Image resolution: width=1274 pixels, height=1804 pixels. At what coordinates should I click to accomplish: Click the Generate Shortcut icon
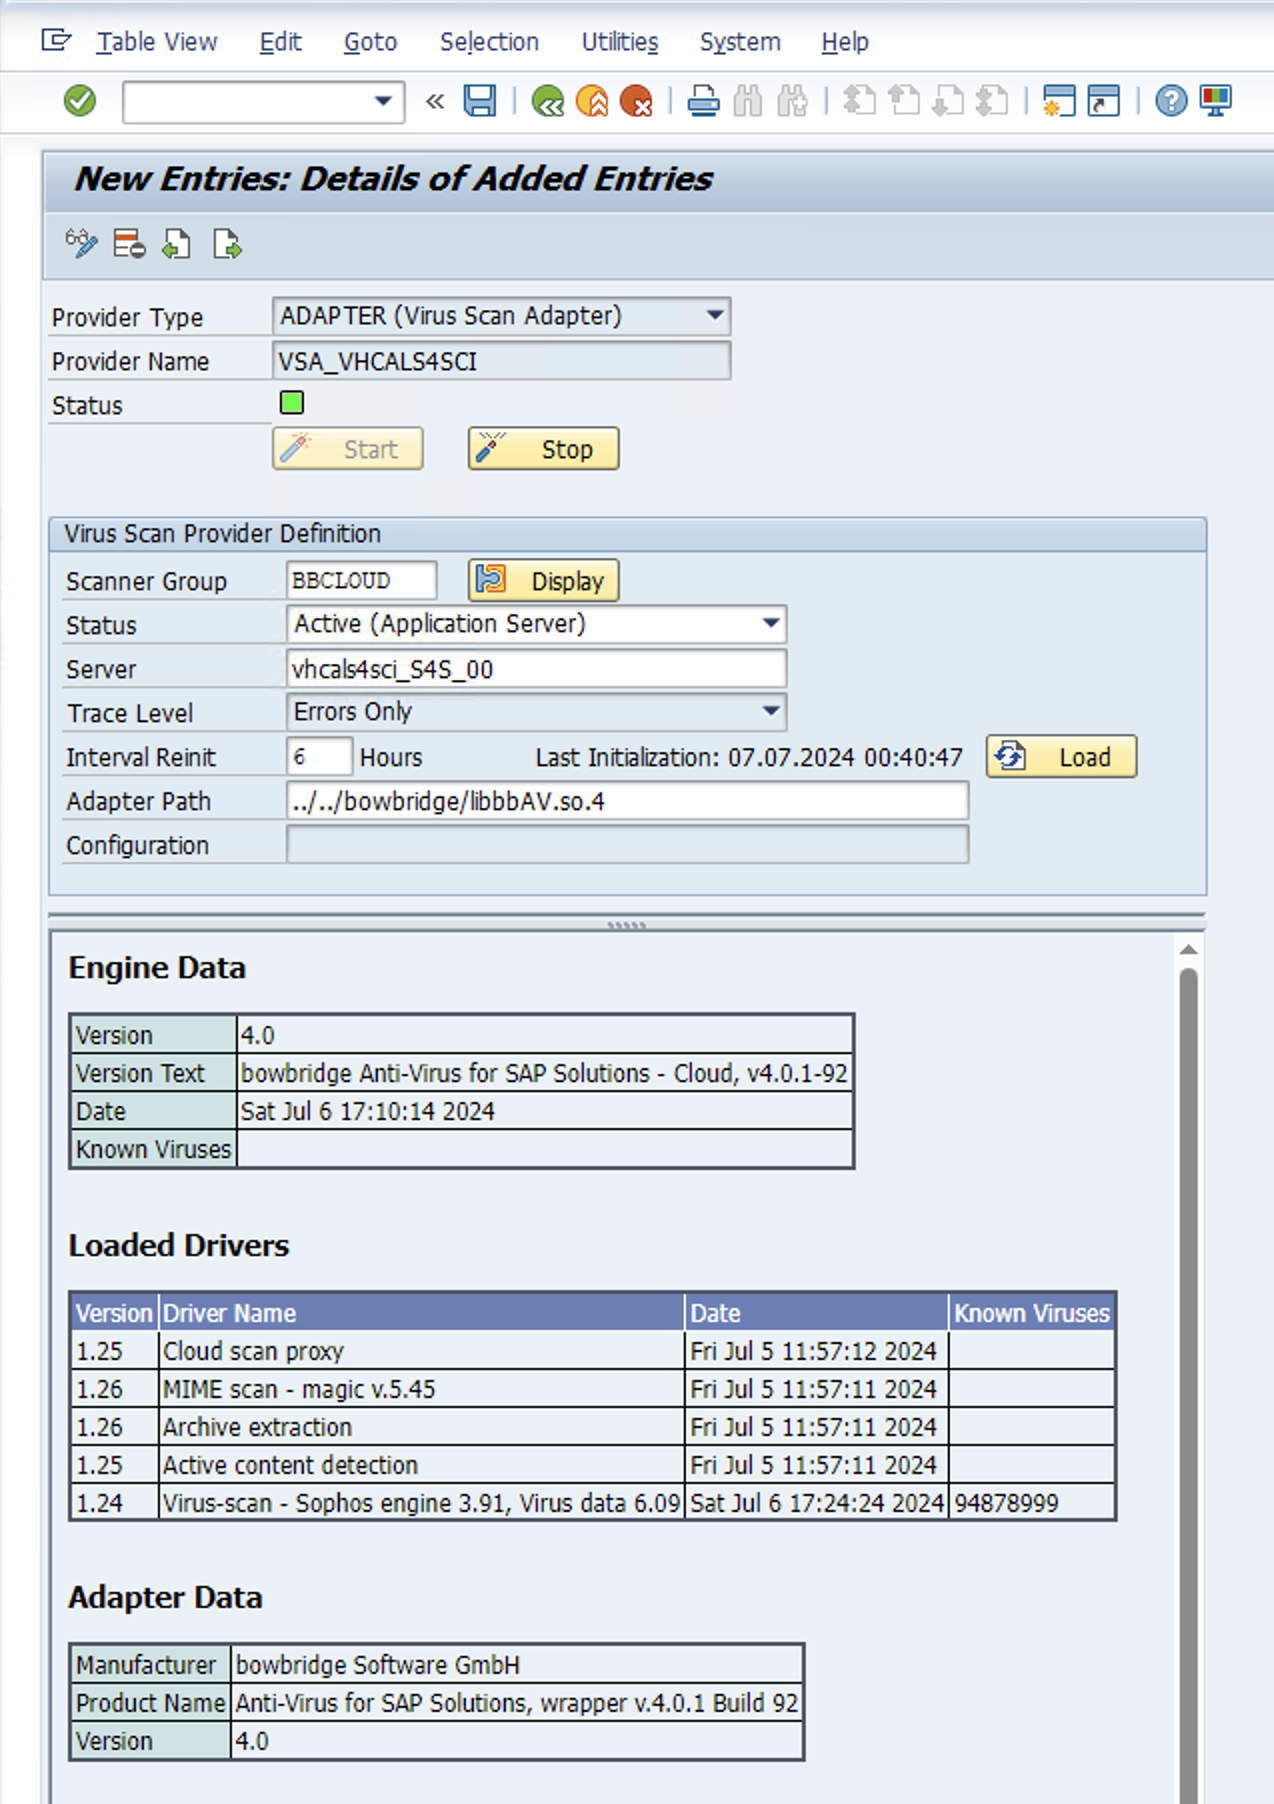click(x=1103, y=101)
